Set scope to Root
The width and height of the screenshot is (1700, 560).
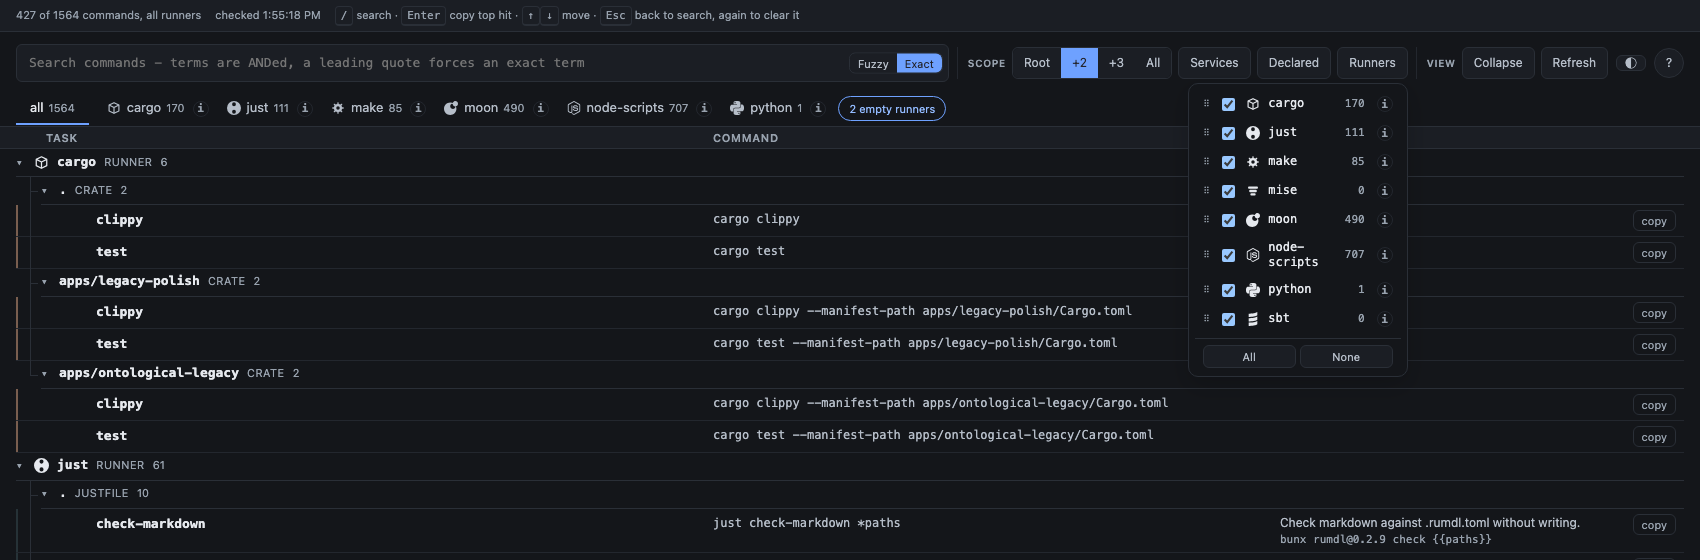pyautogui.click(x=1037, y=63)
